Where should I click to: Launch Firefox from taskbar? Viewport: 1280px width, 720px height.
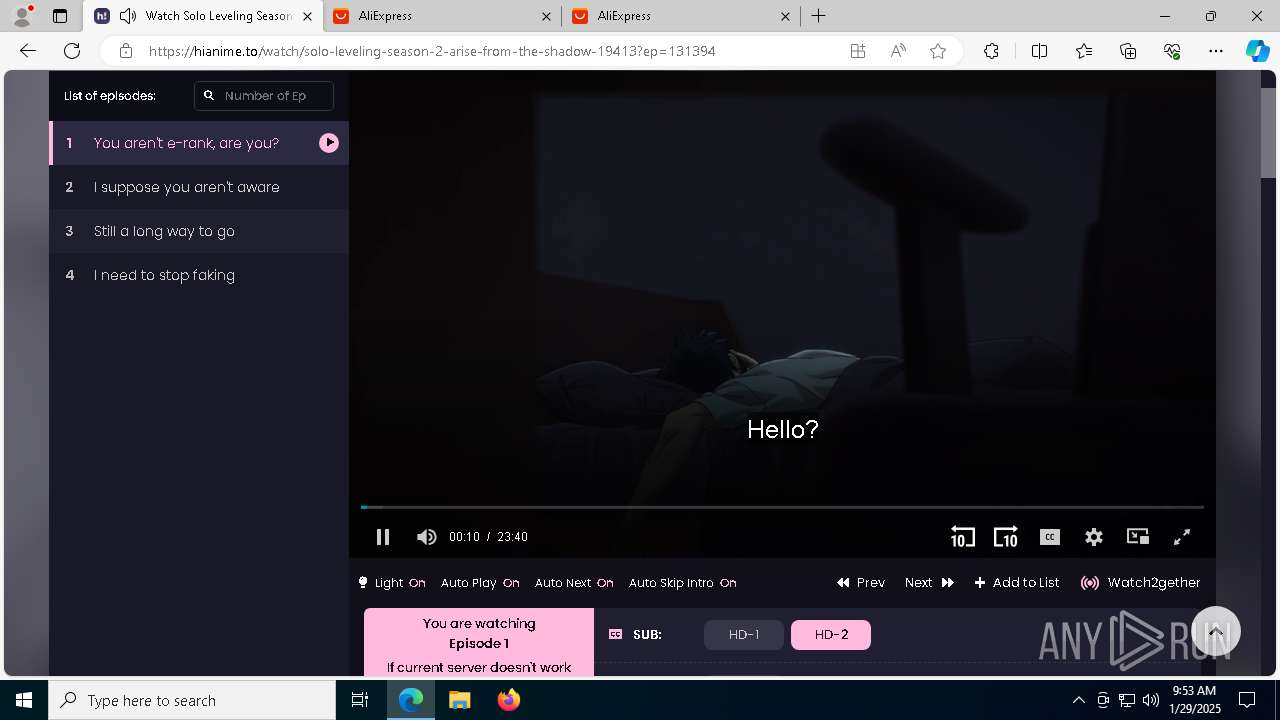(509, 700)
